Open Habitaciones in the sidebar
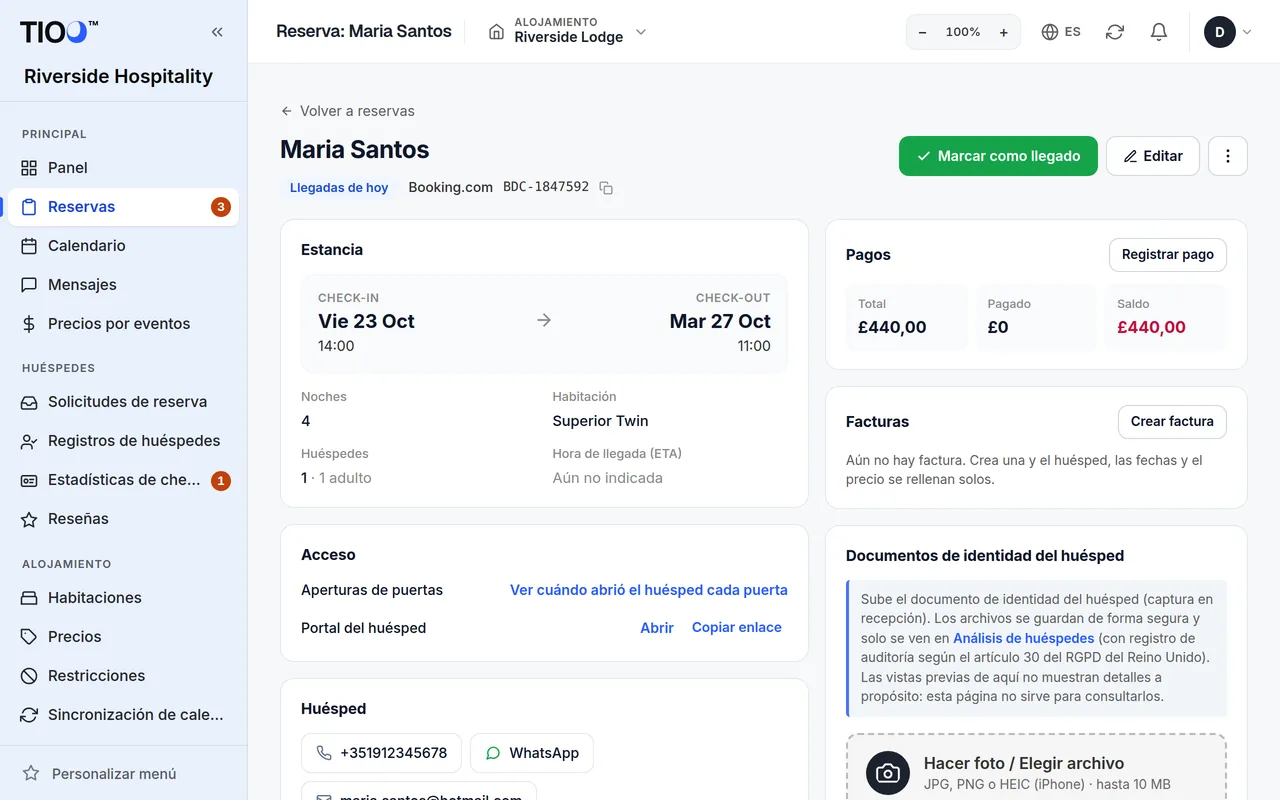1280x800 pixels. (123, 598)
